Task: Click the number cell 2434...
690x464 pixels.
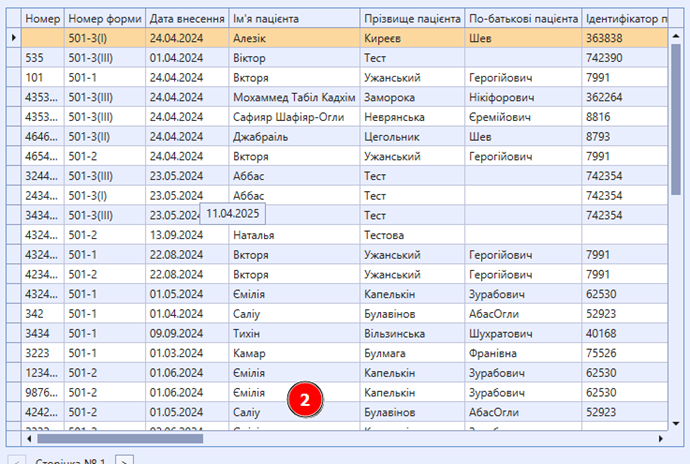Action: [x=43, y=196]
